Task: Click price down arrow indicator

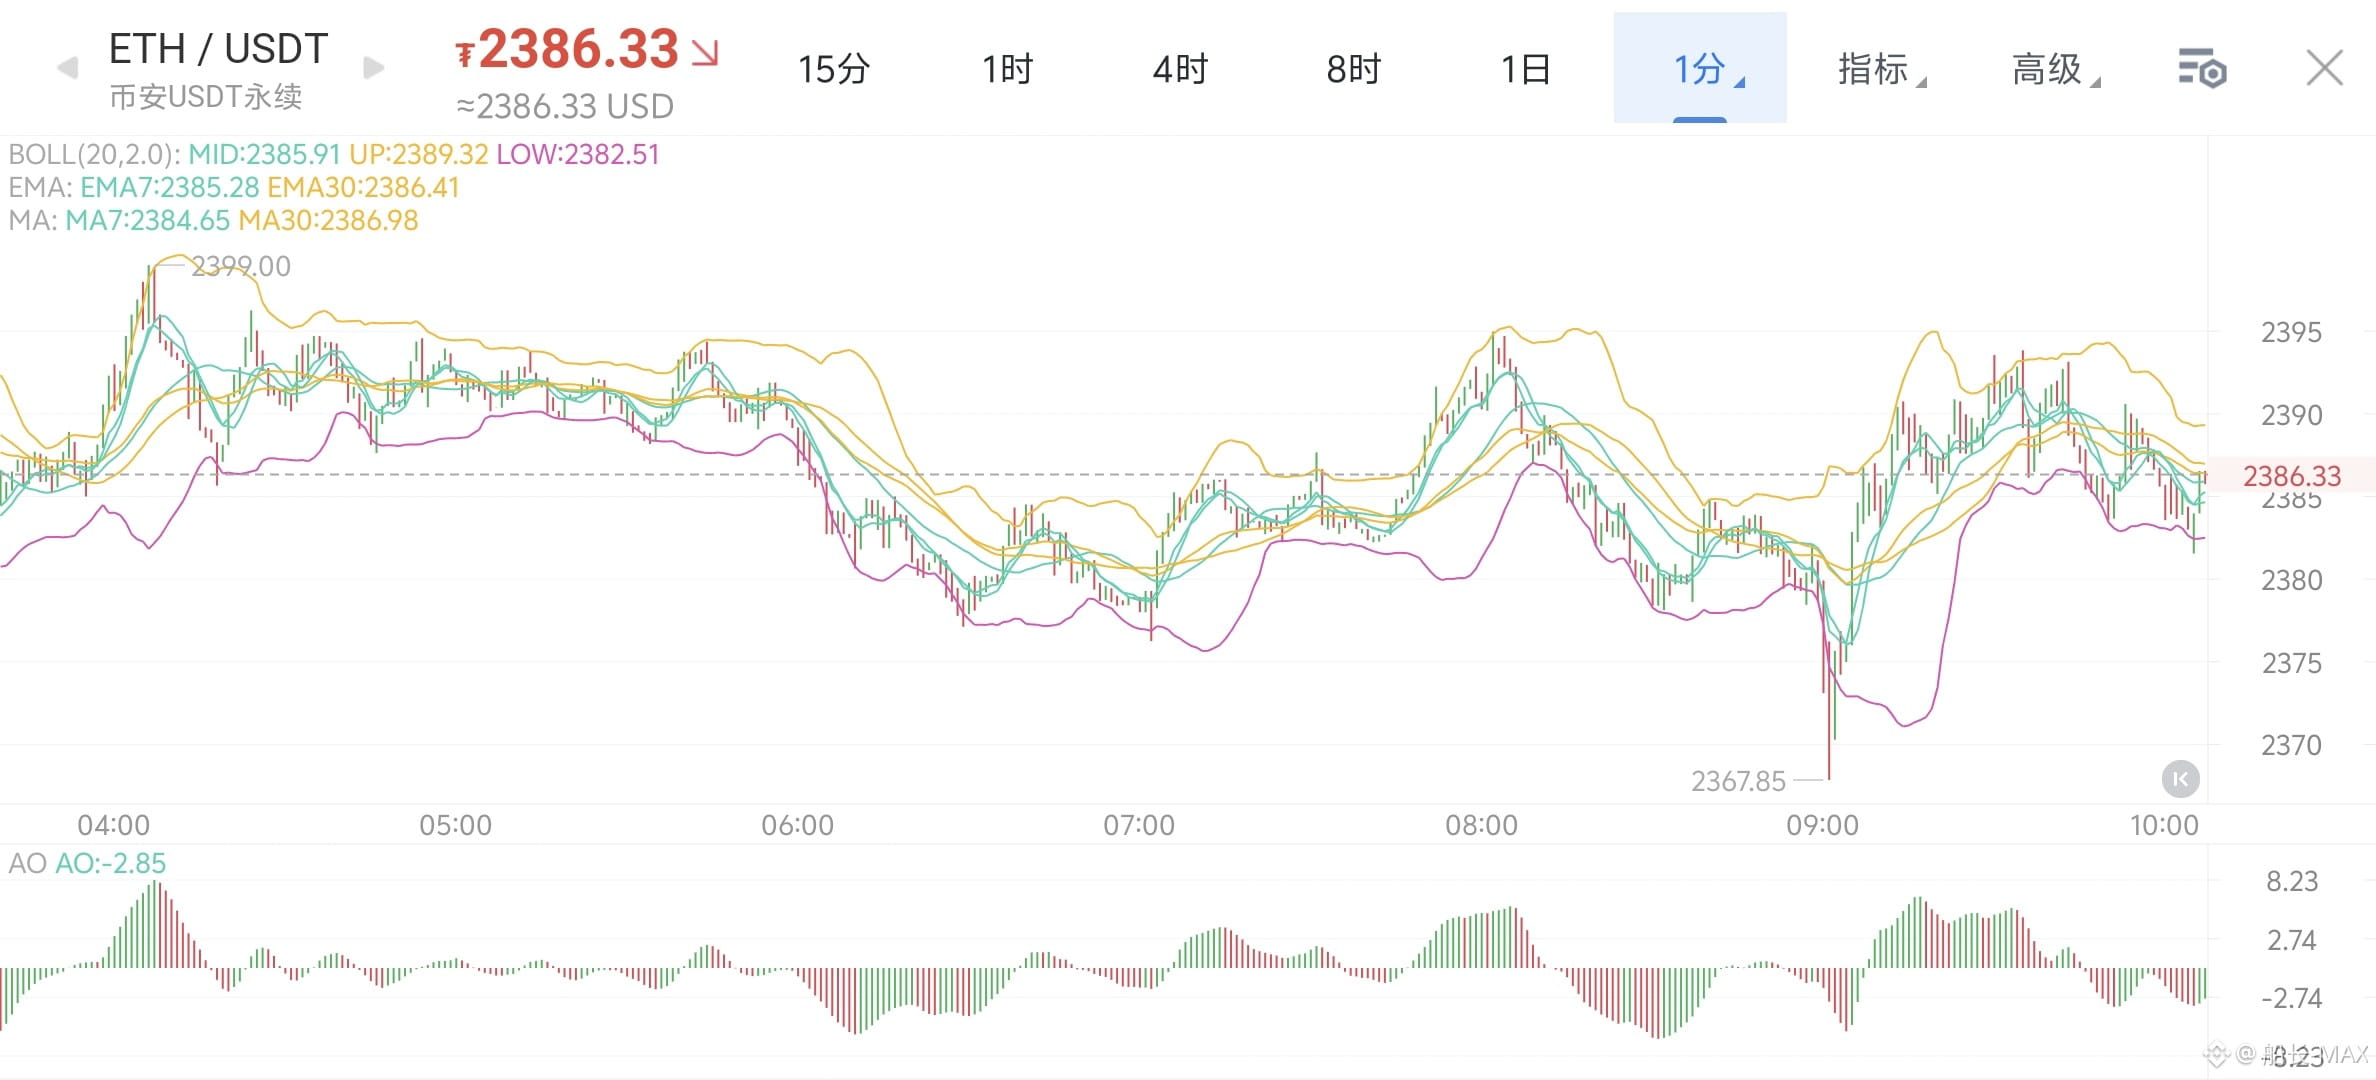Action: 706,52
